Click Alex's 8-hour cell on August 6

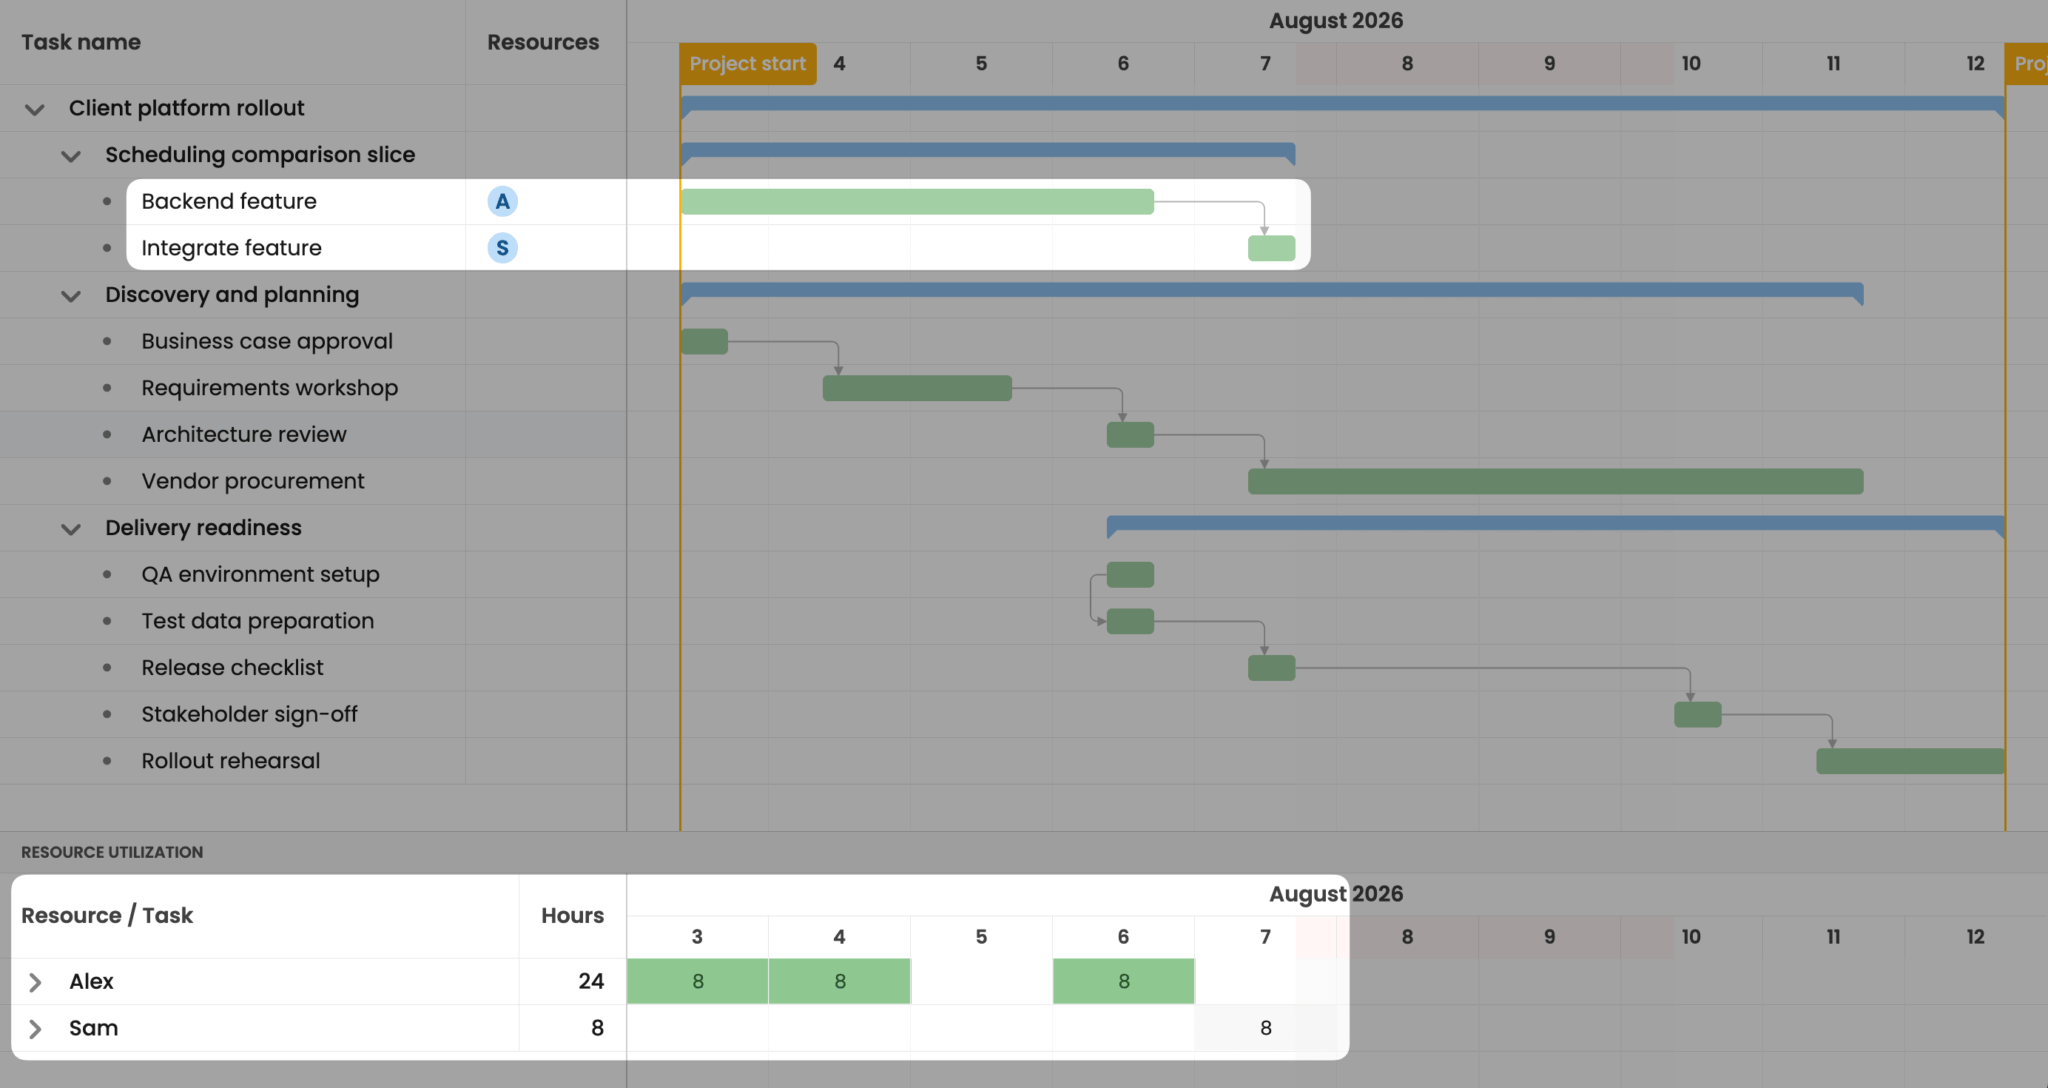point(1123,981)
